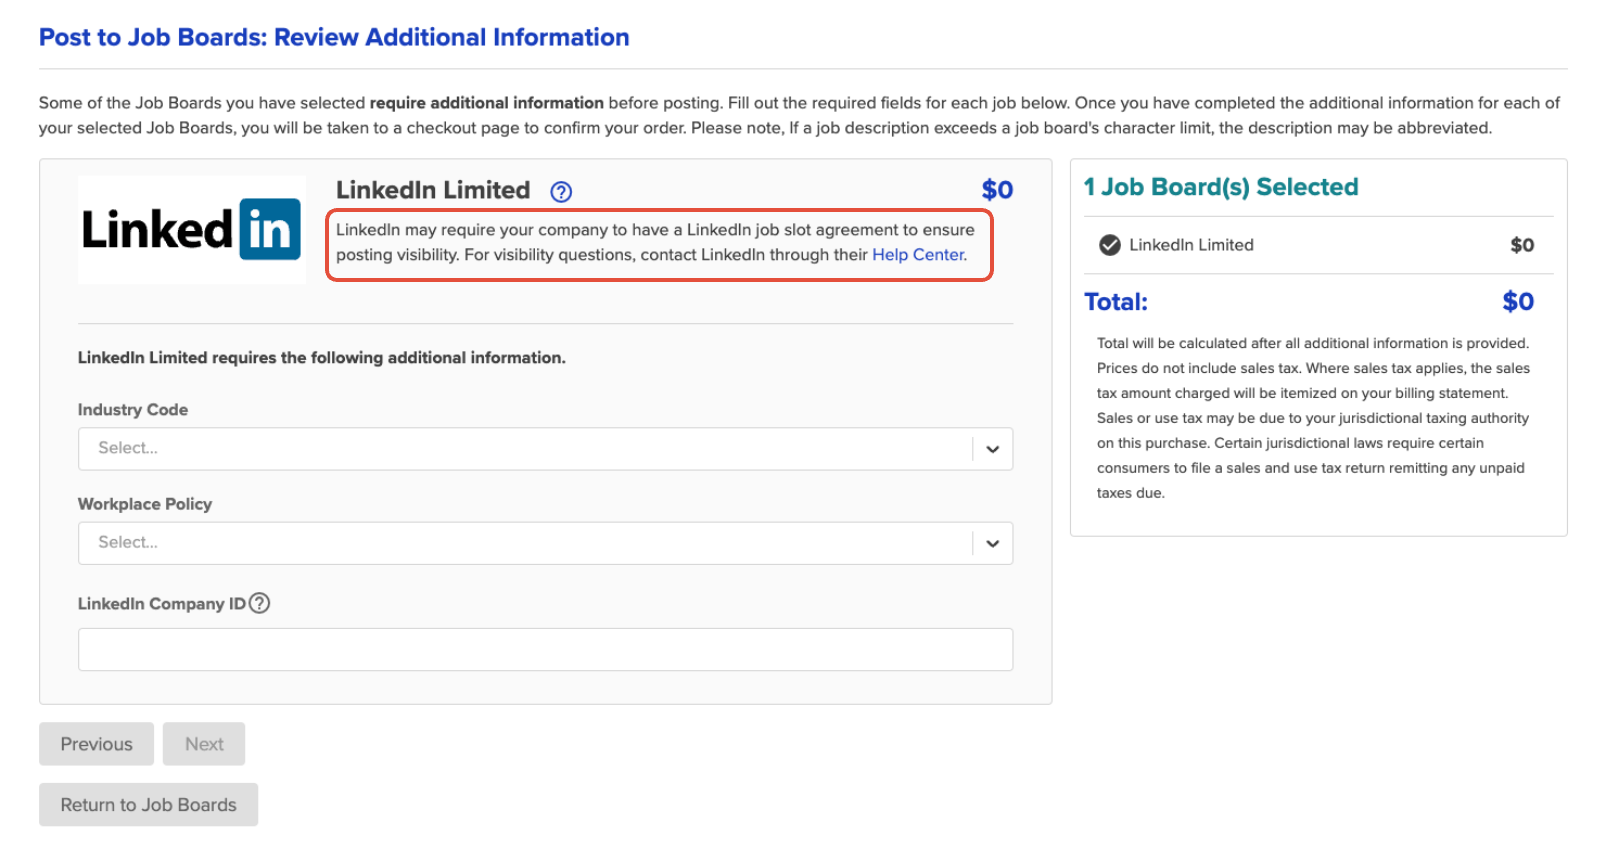Click the $0 price in the selected boards row
This screenshot has height=861, width=1619.
click(x=1522, y=245)
